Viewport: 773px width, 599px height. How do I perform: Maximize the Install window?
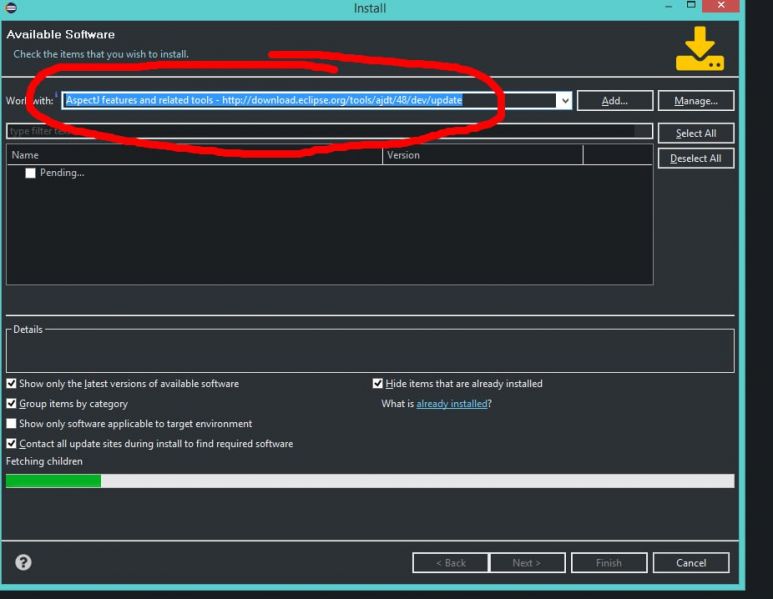click(x=691, y=5)
